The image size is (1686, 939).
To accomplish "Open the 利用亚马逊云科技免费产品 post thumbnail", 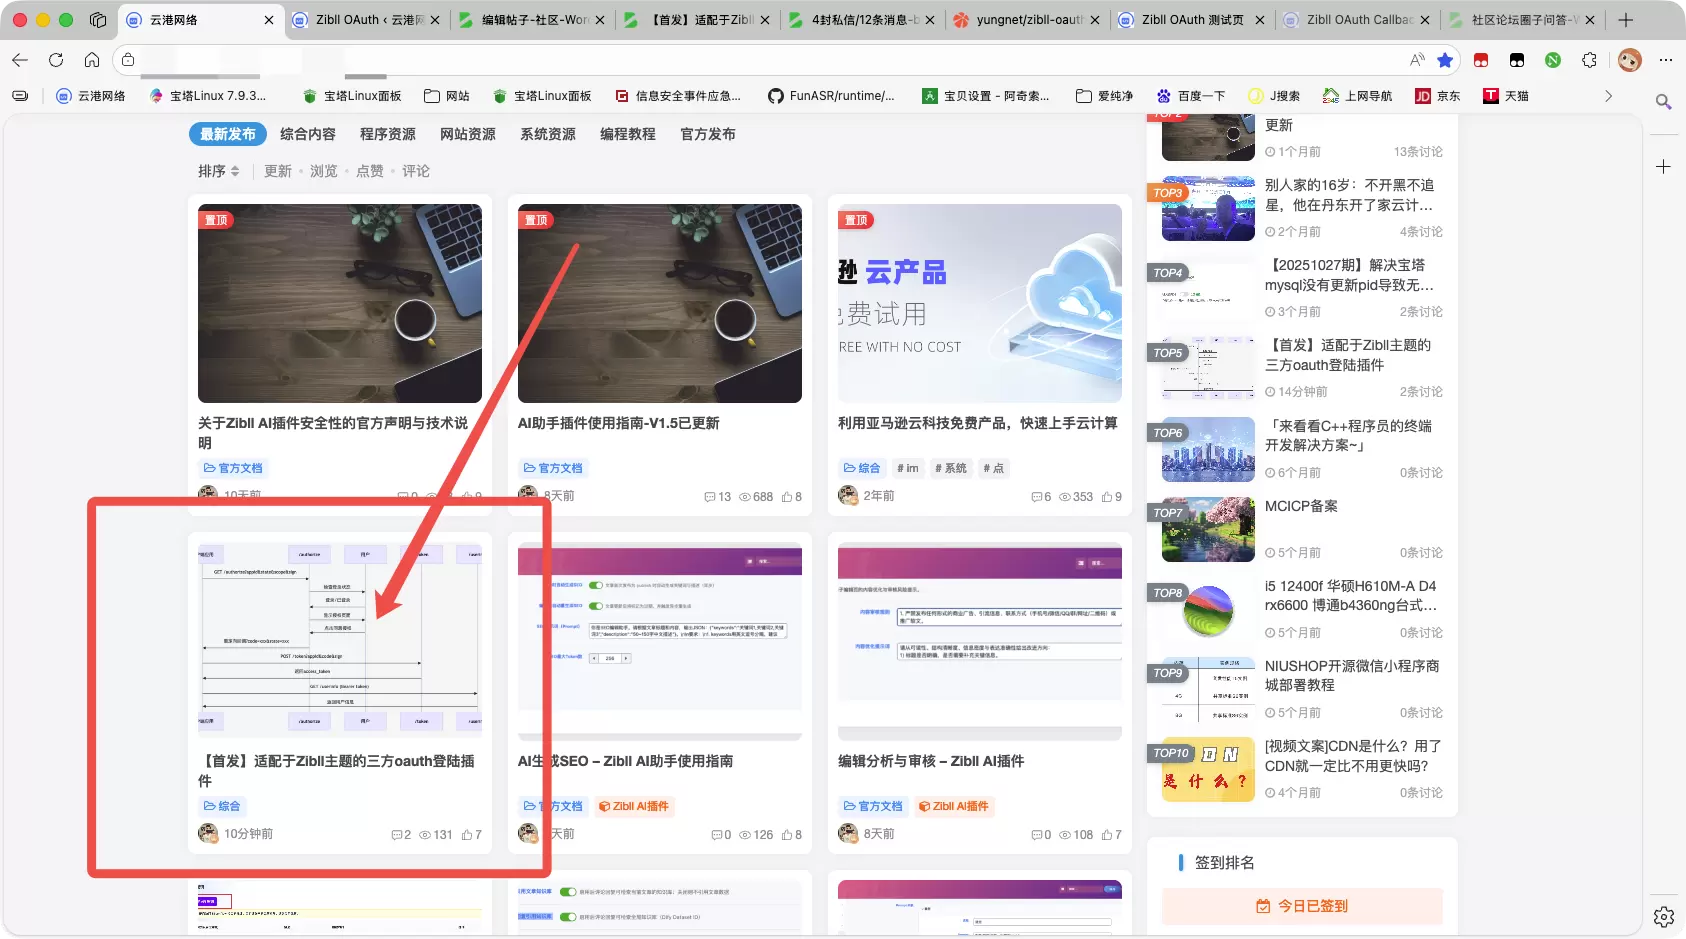I will pos(980,303).
